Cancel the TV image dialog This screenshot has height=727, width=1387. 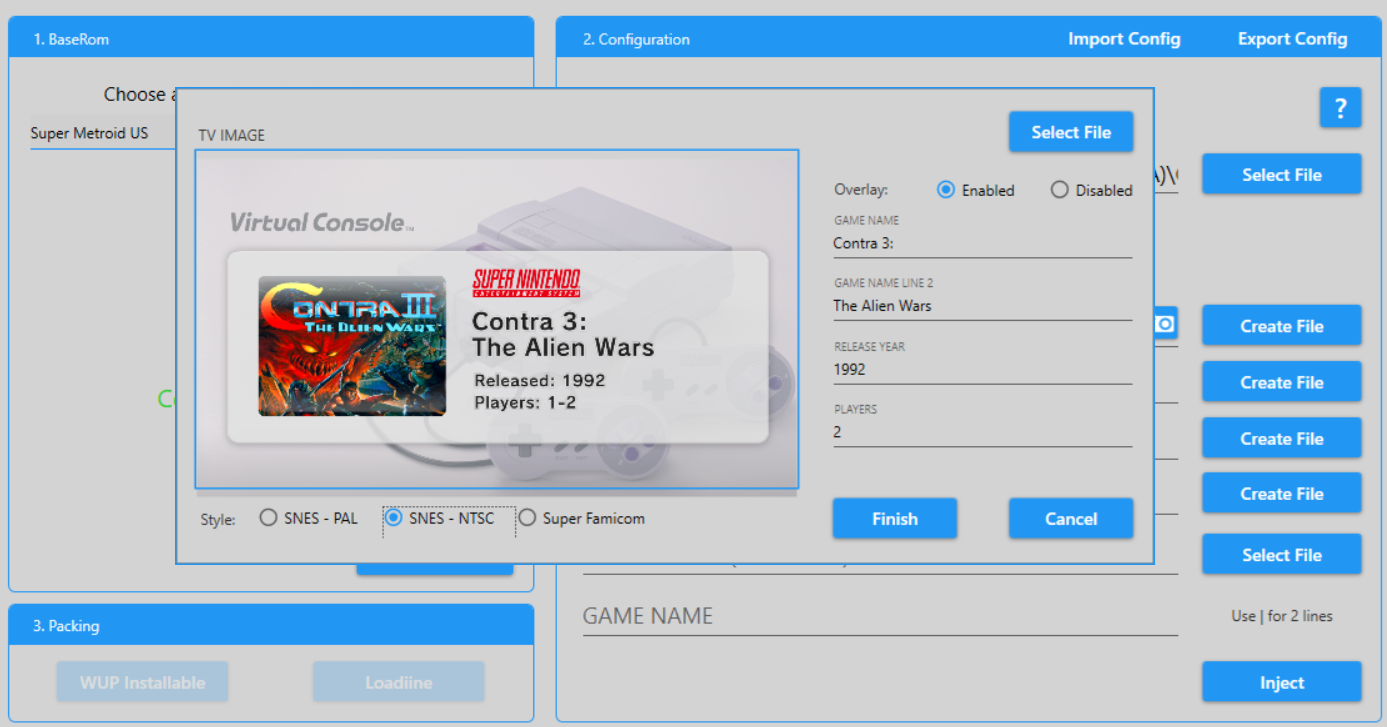pyautogui.click(x=1070, y=518)
